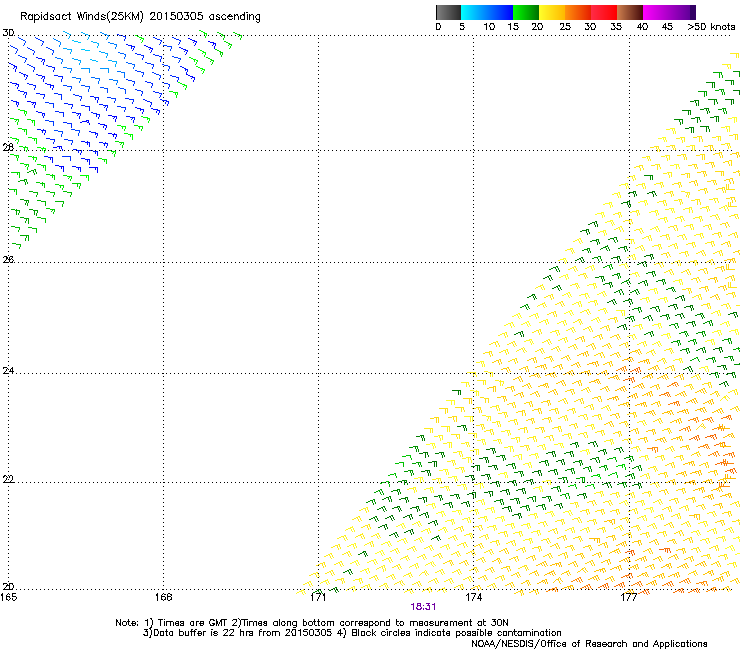The height and width of the screenshot is (650, 740).
Task: Click the latitude axis label 22
Action: click(x=8, y=479)
